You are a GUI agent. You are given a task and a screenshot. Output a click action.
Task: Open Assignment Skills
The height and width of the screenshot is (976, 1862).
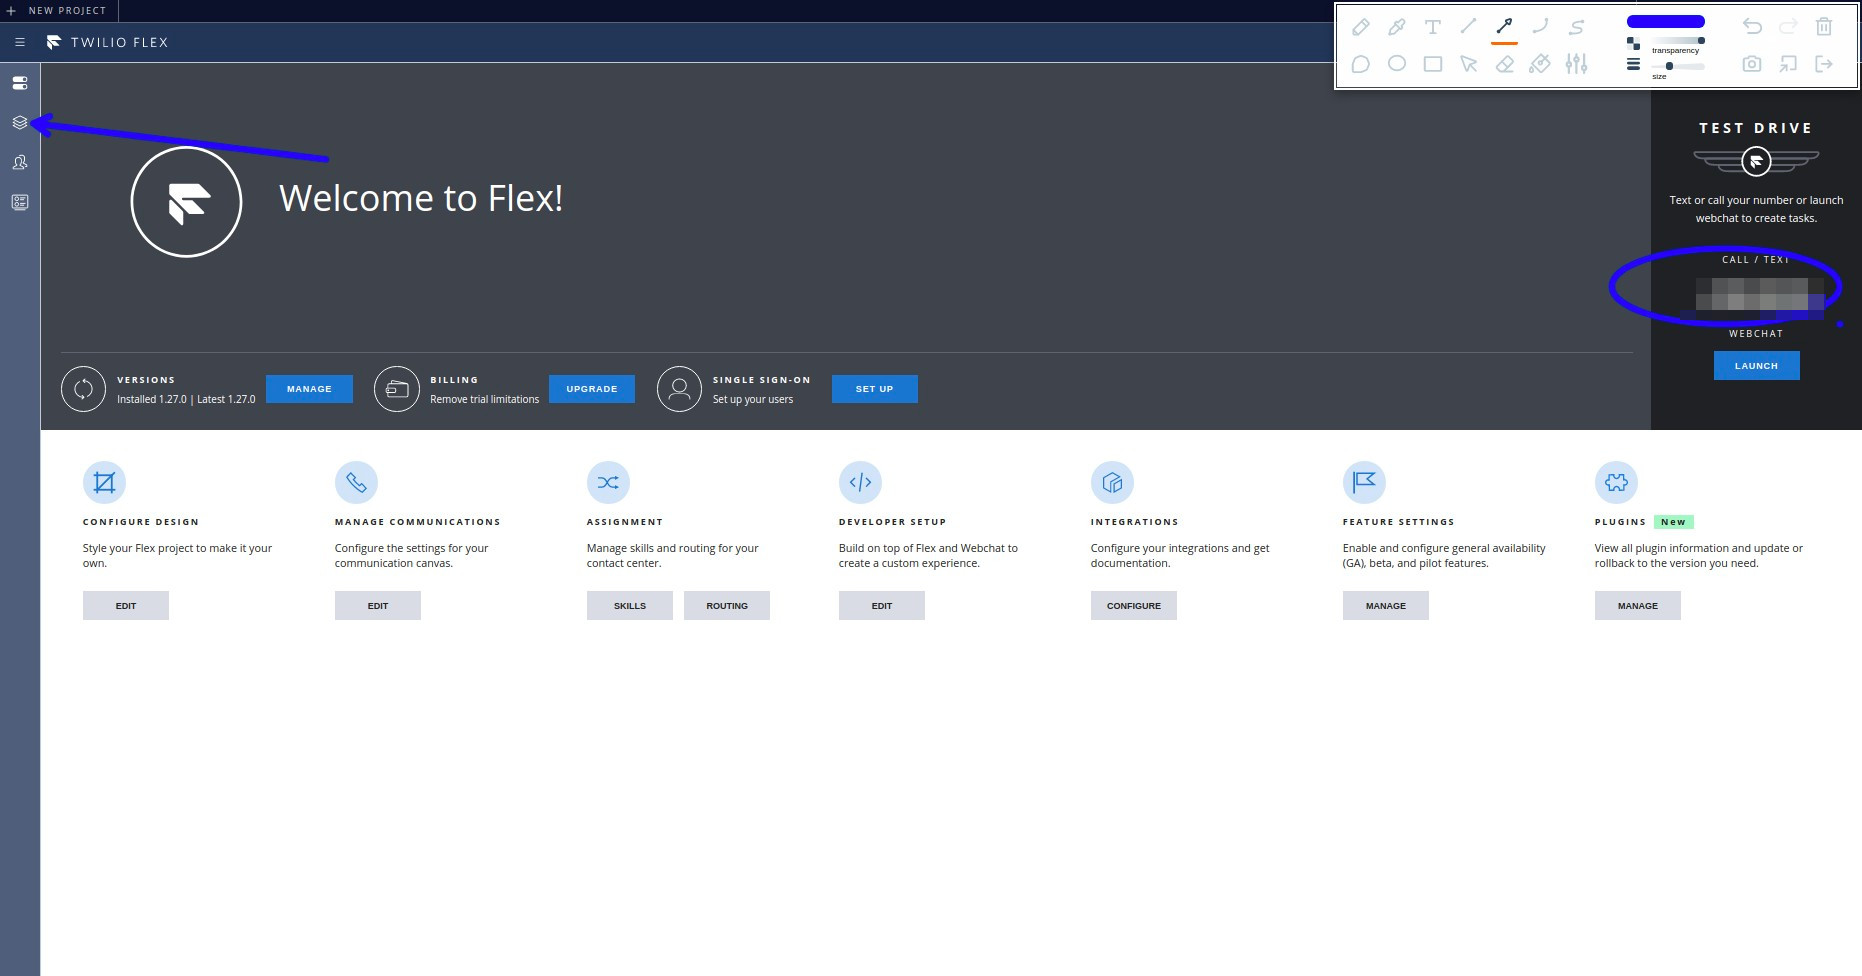[630, 606]
